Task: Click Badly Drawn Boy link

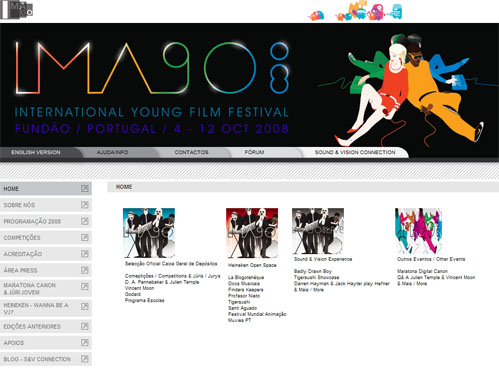Action: pyautogui.click(x=313, y=271)
